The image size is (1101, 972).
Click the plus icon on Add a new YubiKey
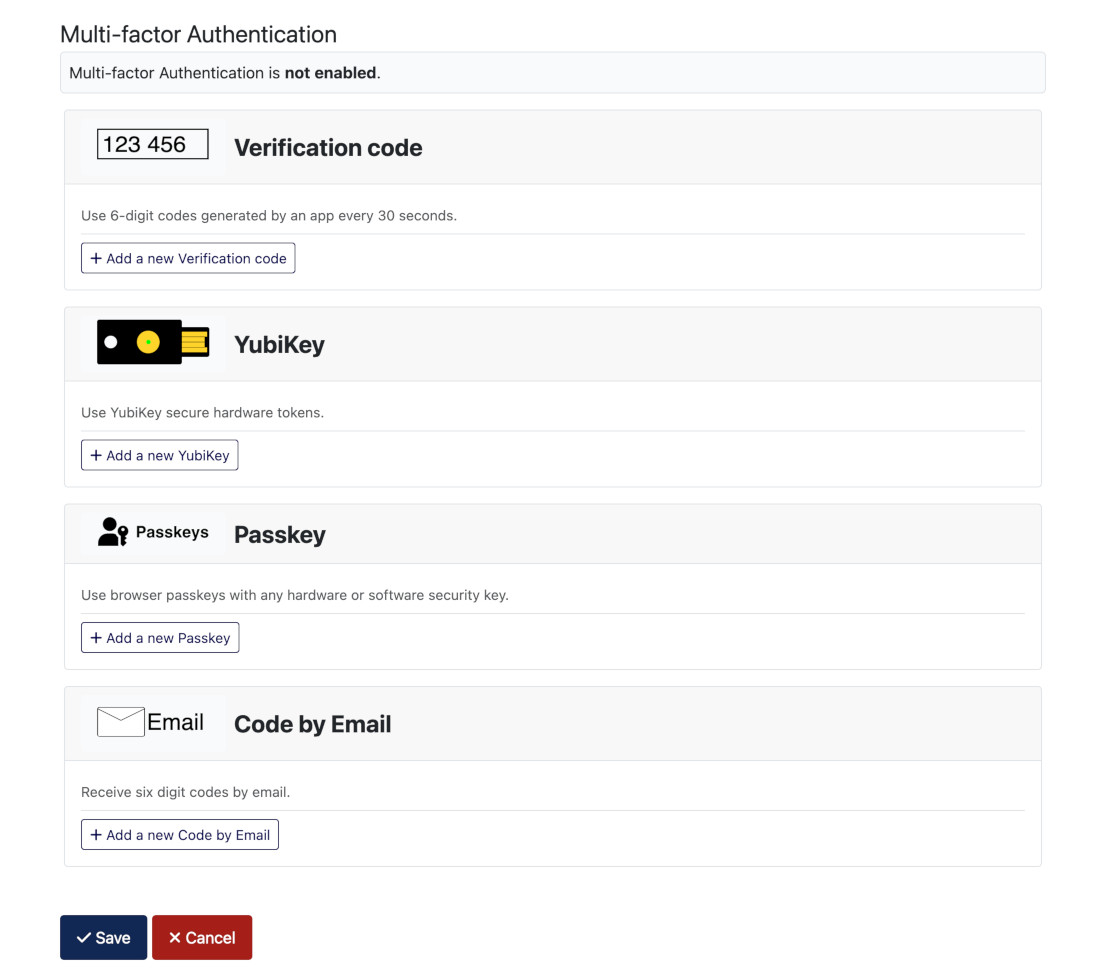pos(94,455)
